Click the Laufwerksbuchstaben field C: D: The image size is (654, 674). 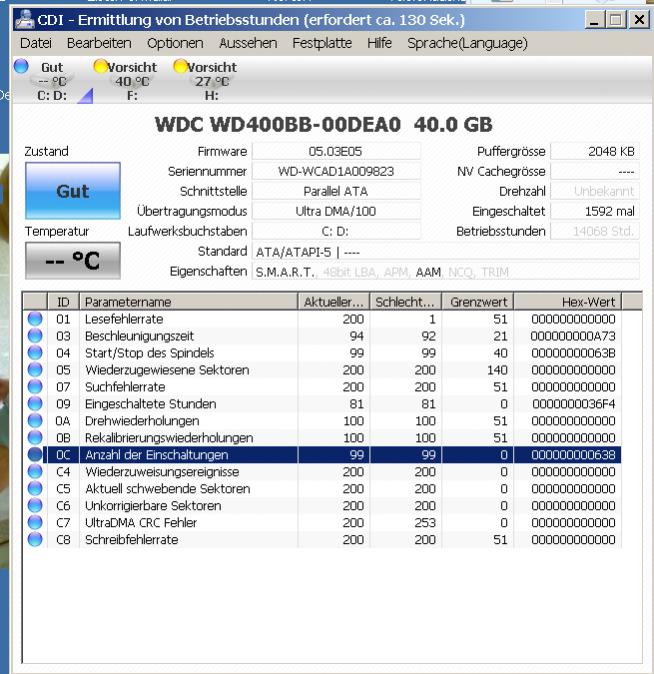tap(336, 231)
